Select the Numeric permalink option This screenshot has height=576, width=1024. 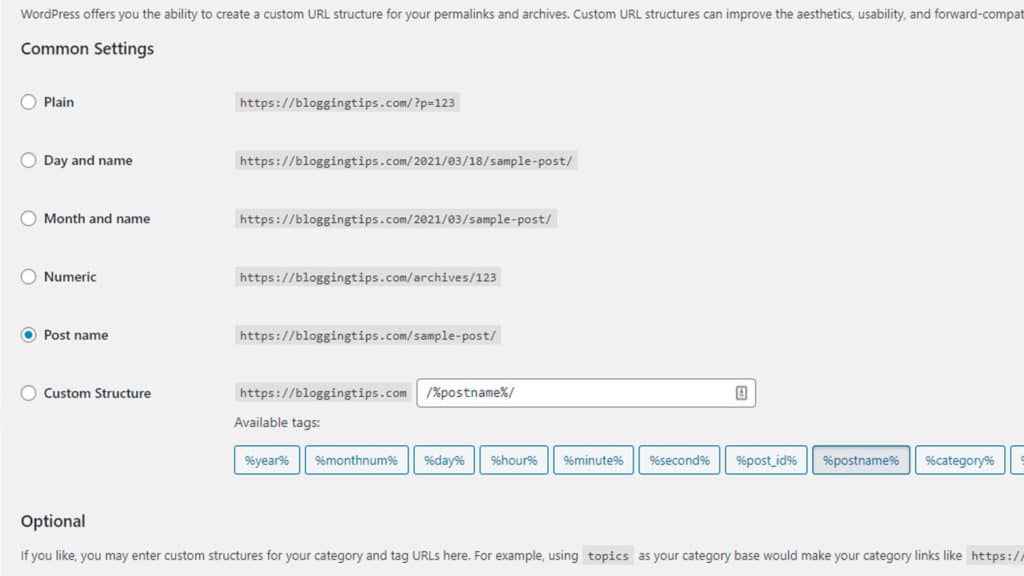(28, 276)
